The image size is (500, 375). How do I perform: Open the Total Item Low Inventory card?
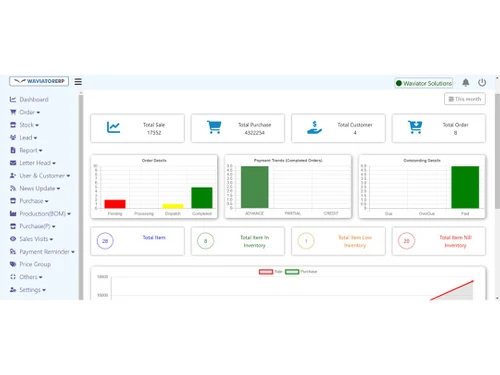coord(338,241)
